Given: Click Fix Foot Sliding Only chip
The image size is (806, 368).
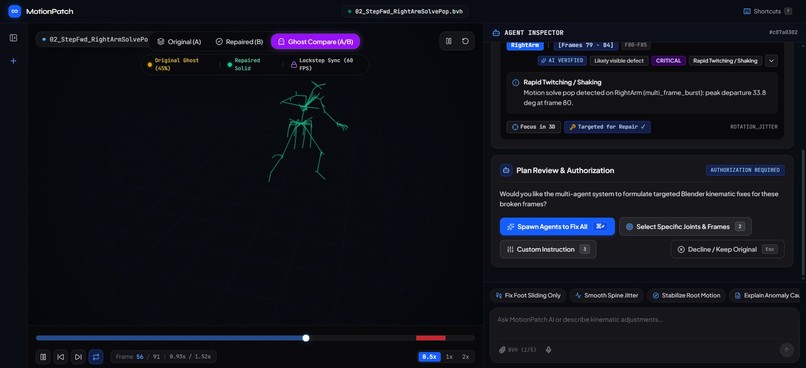Looking at the screenshot, I should tap(528, 296).
